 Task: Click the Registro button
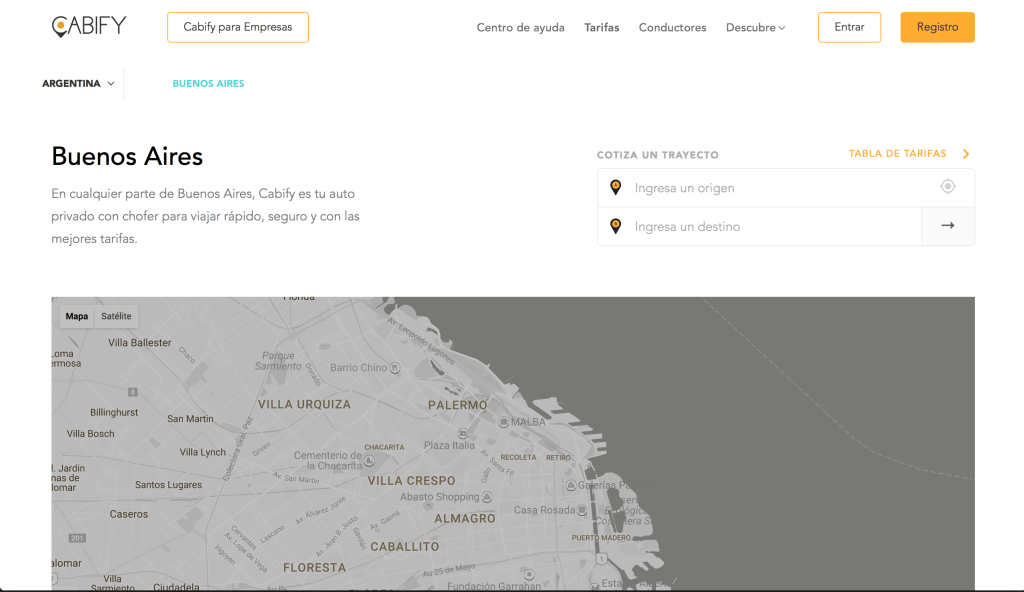[936, 27]
